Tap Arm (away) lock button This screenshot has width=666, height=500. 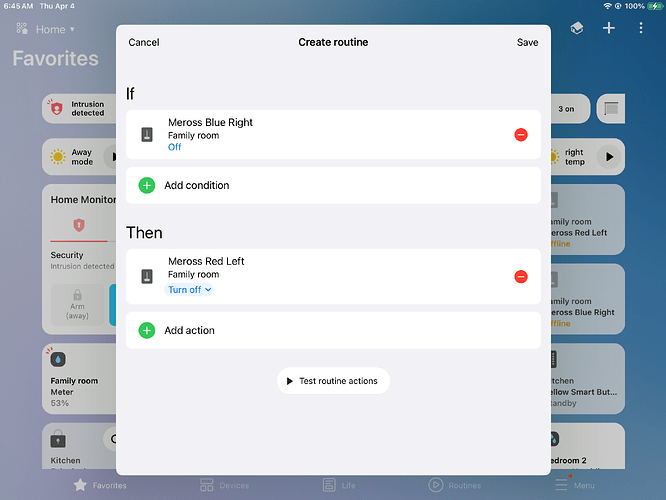click(77, 305)
